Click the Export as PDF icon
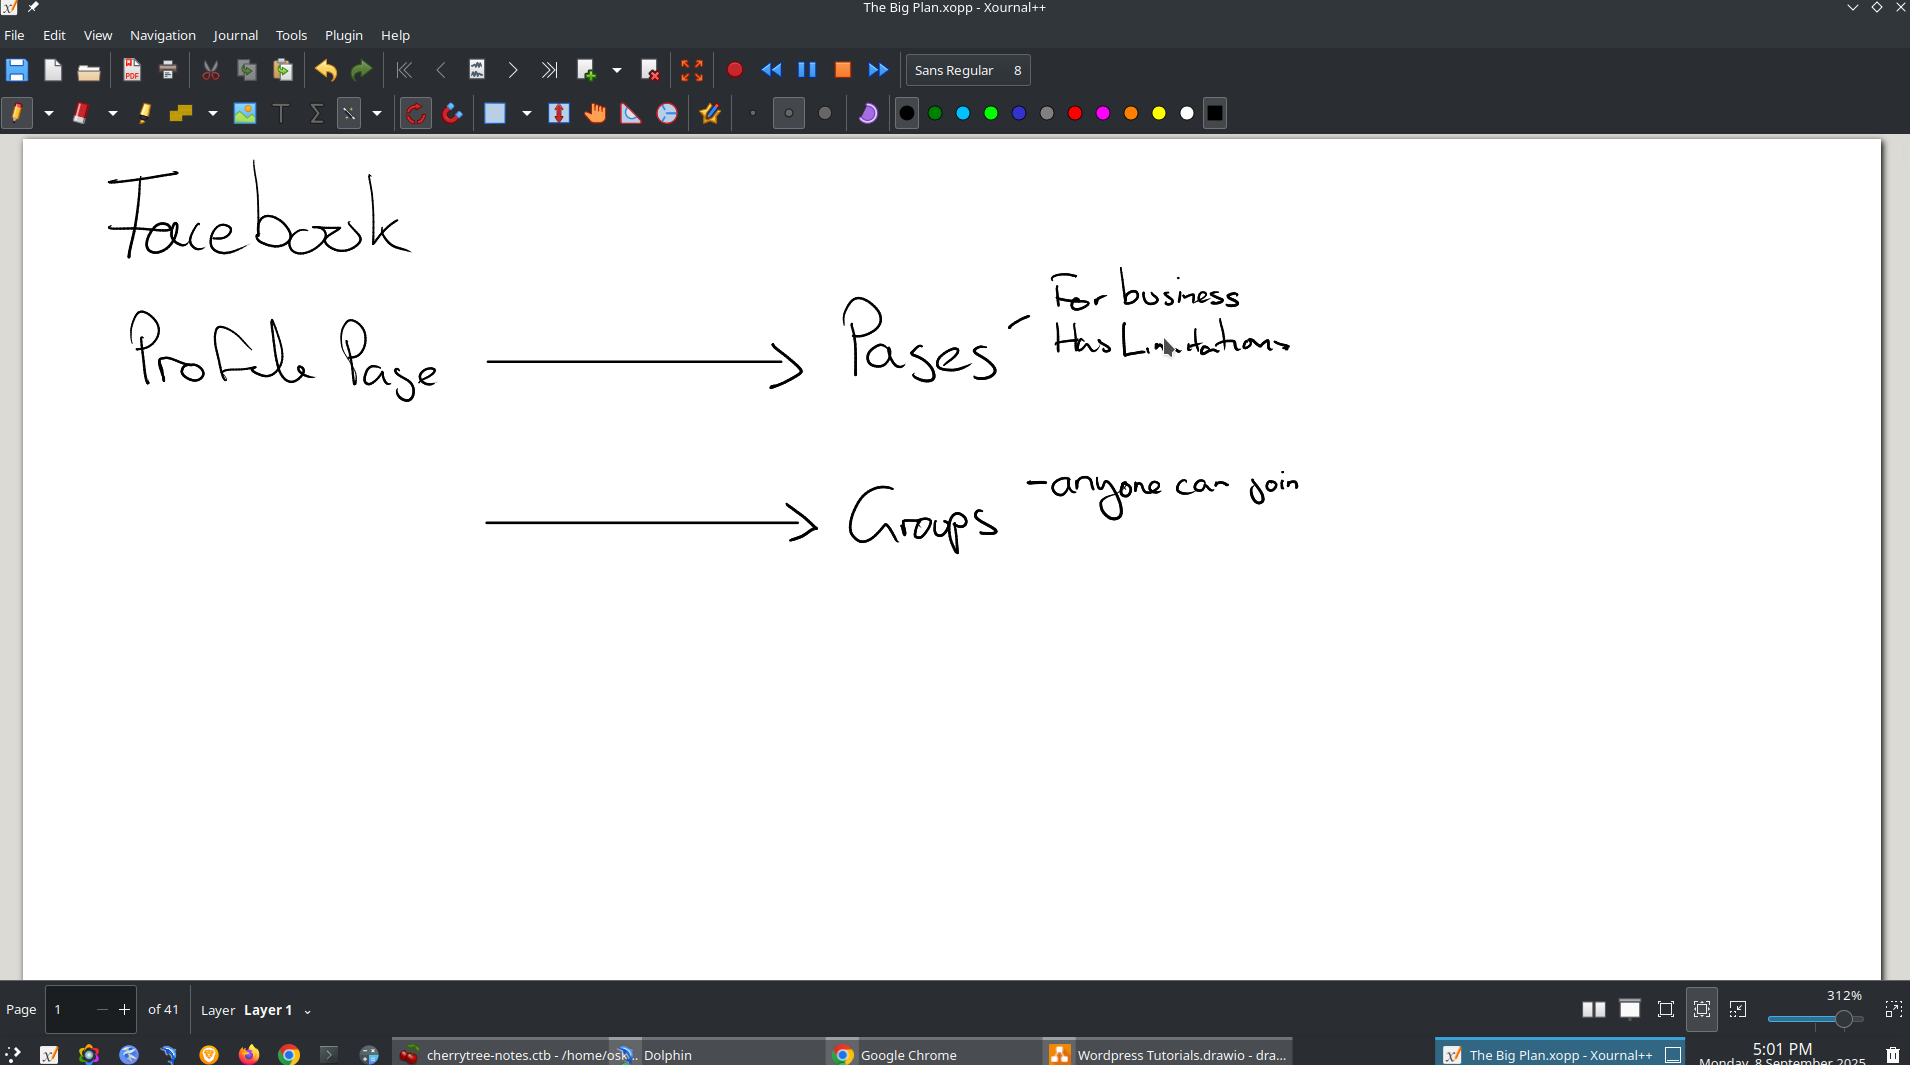This screenshot has height=1065, width=1910. click(x=132, y=70)
